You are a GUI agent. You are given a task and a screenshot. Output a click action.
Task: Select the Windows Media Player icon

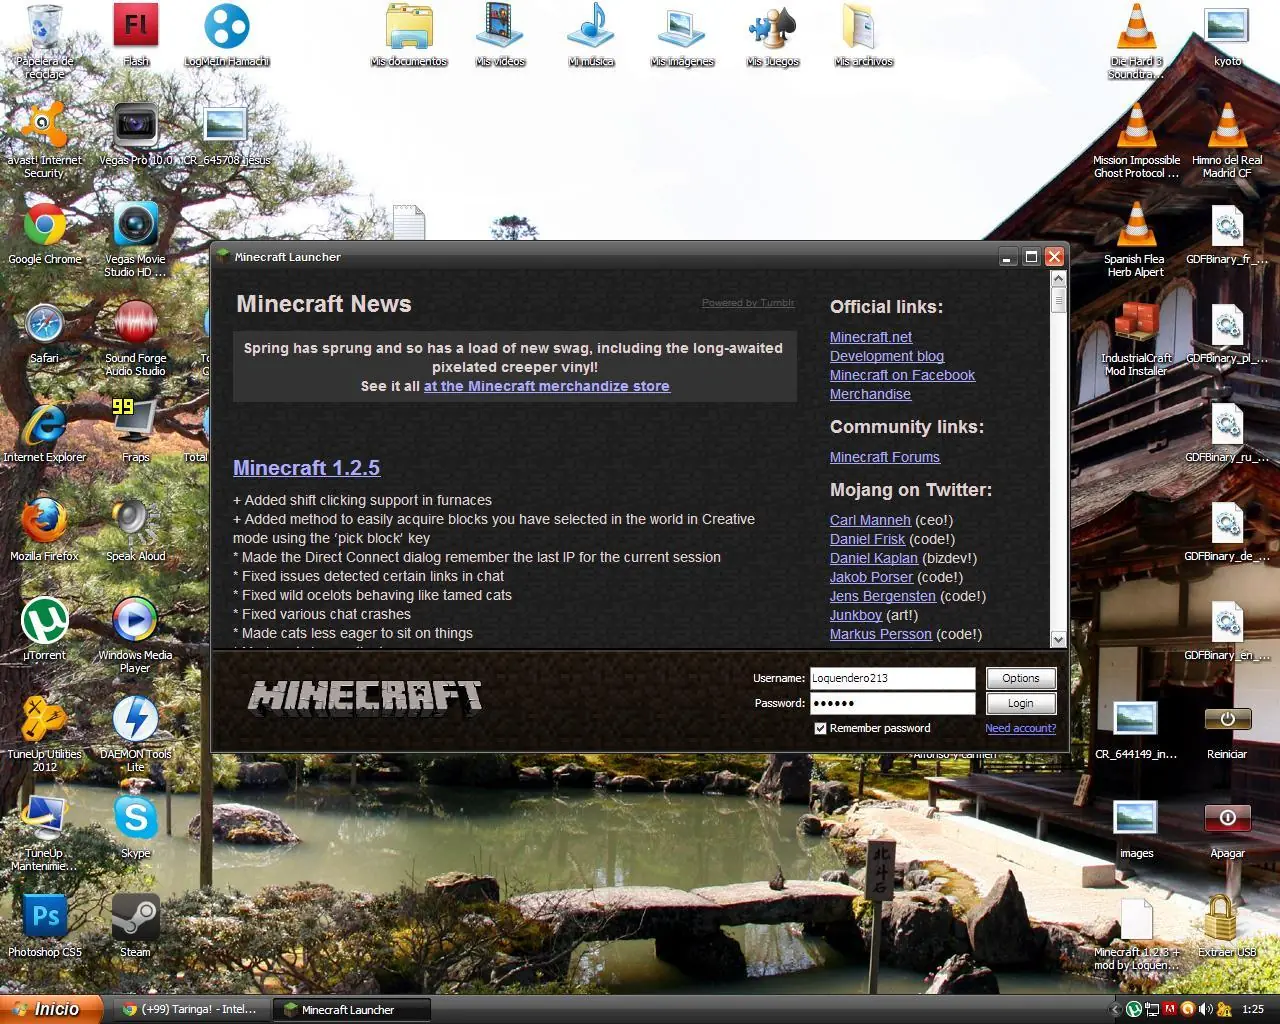coord(136,635)
